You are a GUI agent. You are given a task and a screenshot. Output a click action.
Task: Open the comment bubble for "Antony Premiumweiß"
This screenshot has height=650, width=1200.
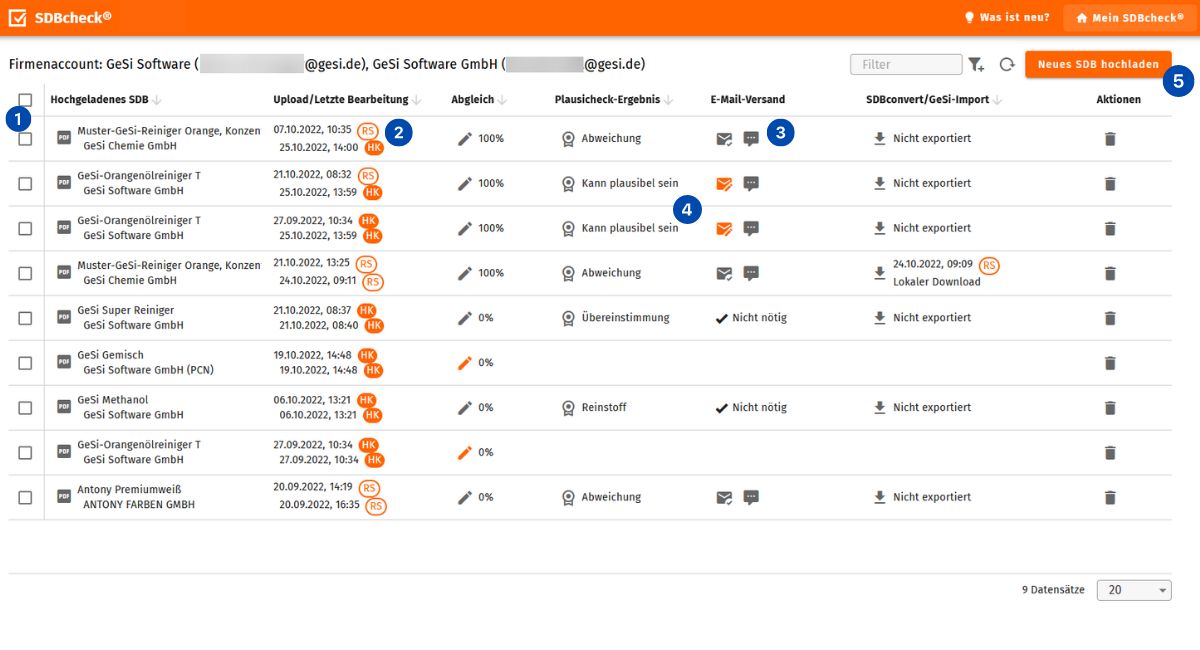751,497
